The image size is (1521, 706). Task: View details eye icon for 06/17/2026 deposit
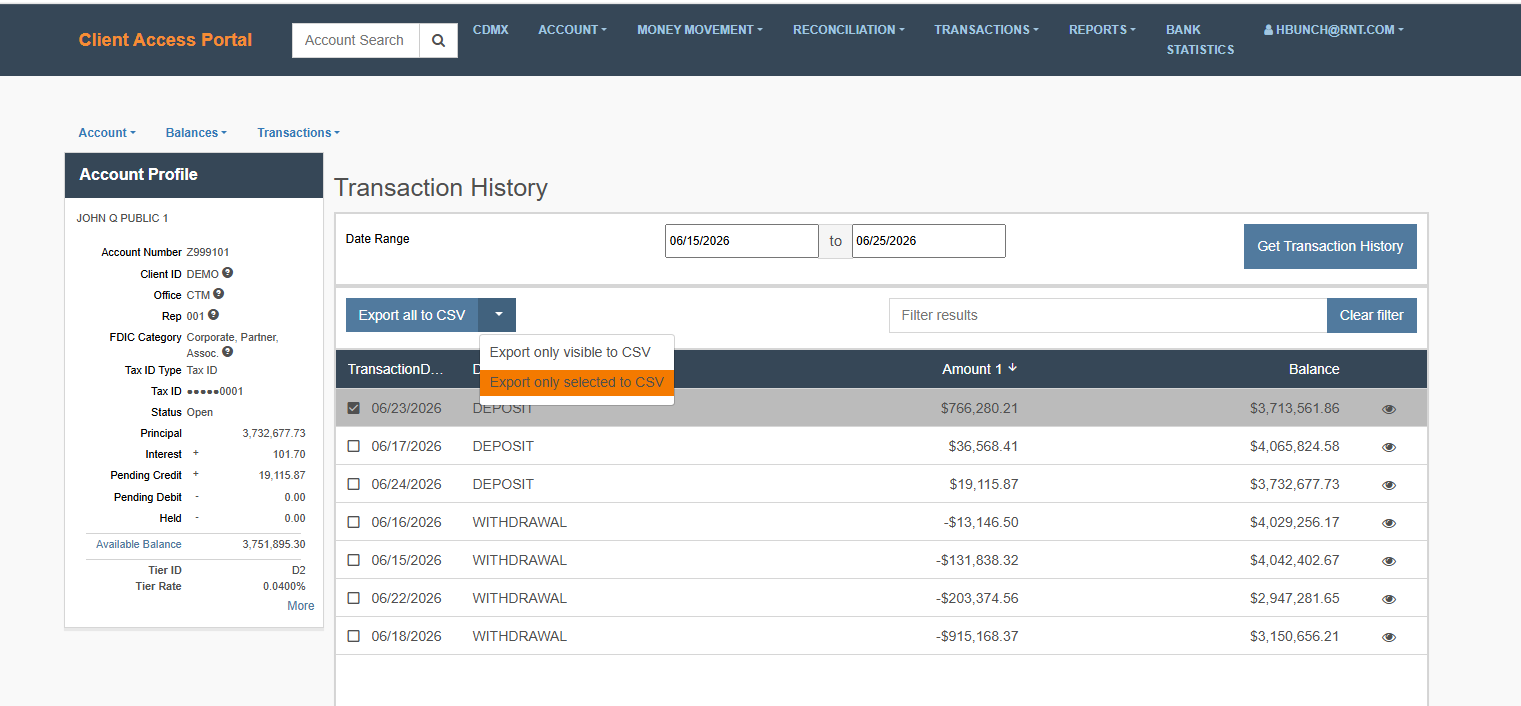(x=1389, y=447)
